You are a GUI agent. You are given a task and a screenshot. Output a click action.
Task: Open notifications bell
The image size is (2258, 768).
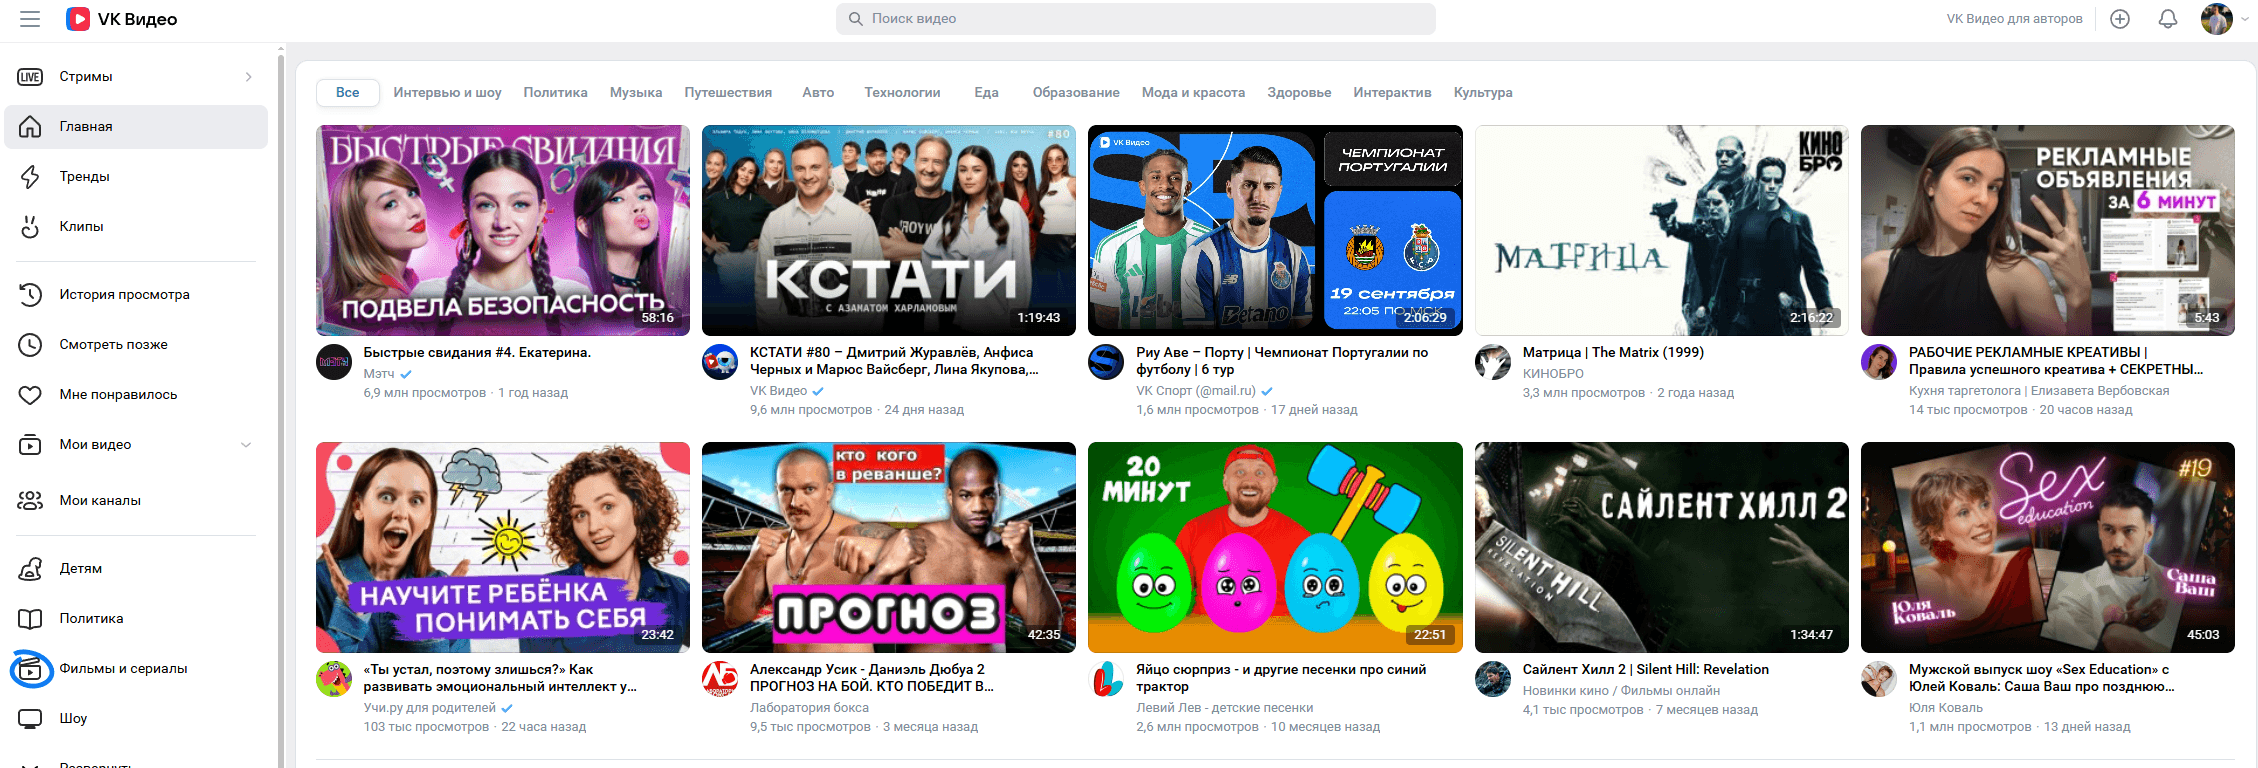coord(2168,19)
